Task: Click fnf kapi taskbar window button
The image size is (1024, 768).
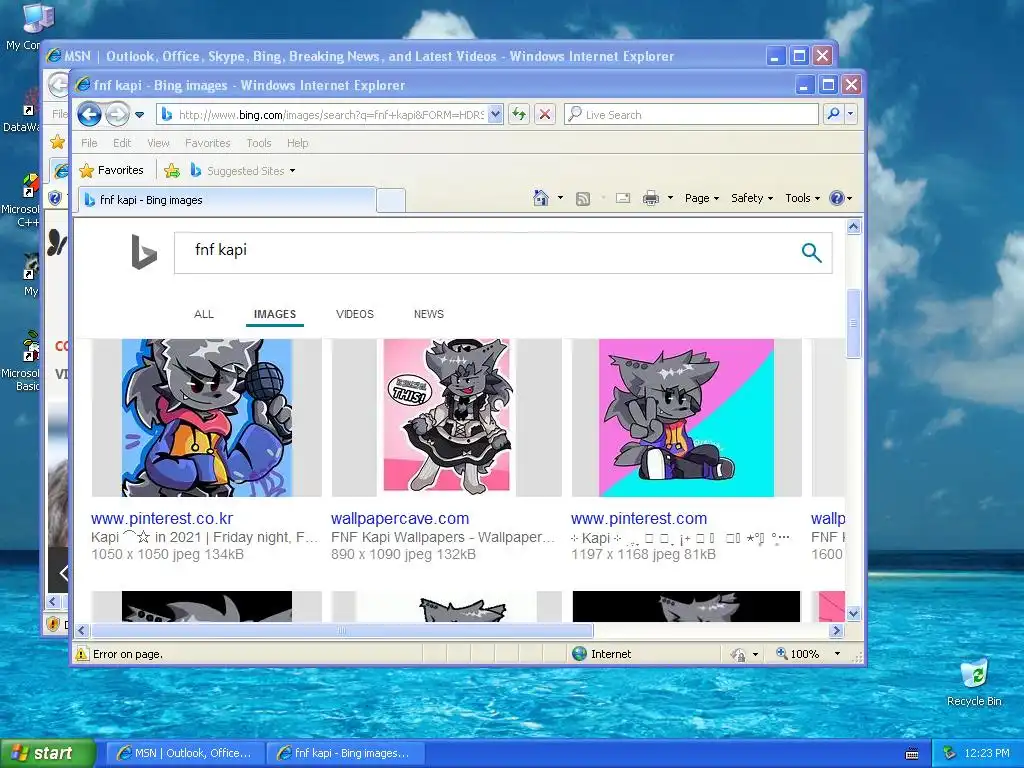Action: click(x=345, y=753)
